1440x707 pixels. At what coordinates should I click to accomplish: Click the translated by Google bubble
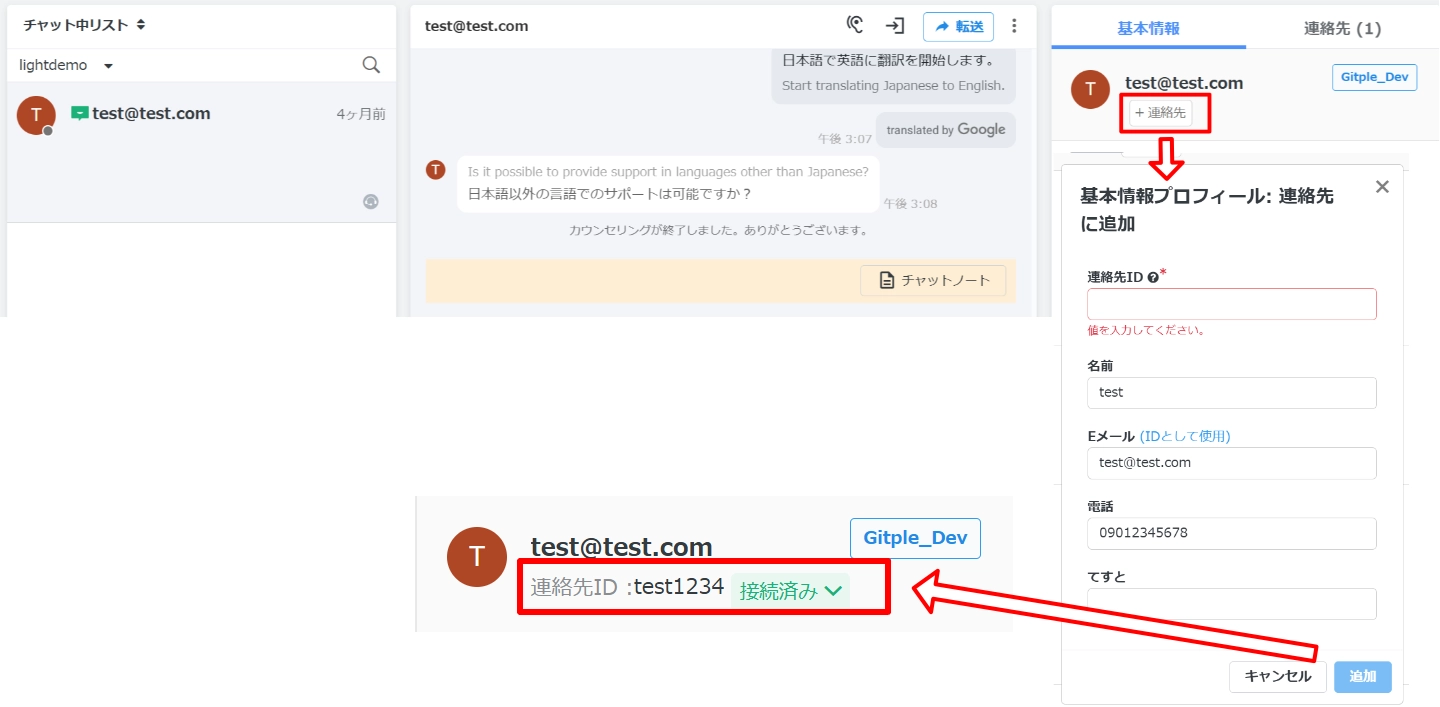(946, 130)
